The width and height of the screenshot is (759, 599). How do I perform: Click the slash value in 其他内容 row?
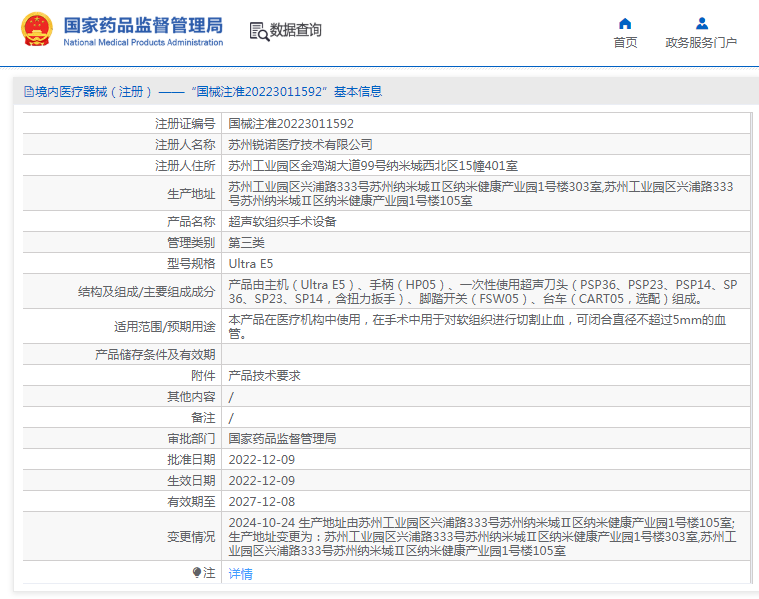tap(231, 397)
